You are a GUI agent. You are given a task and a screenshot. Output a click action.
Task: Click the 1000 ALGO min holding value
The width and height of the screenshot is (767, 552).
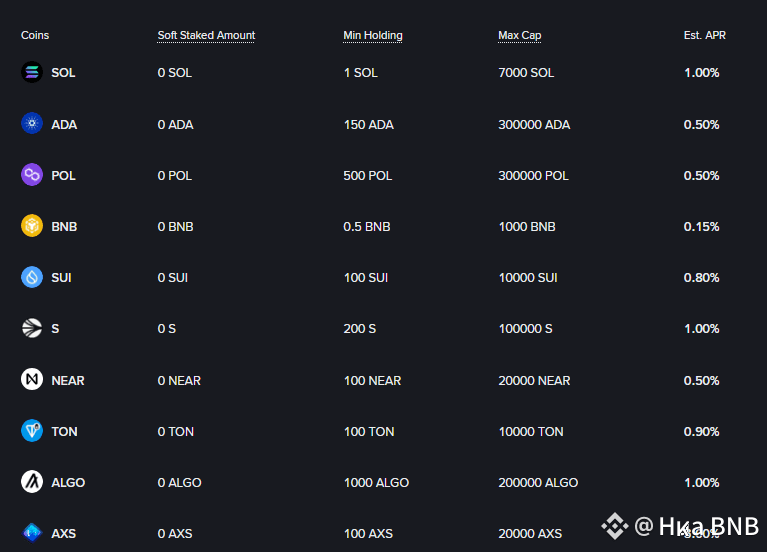click(x=376, y=483)
